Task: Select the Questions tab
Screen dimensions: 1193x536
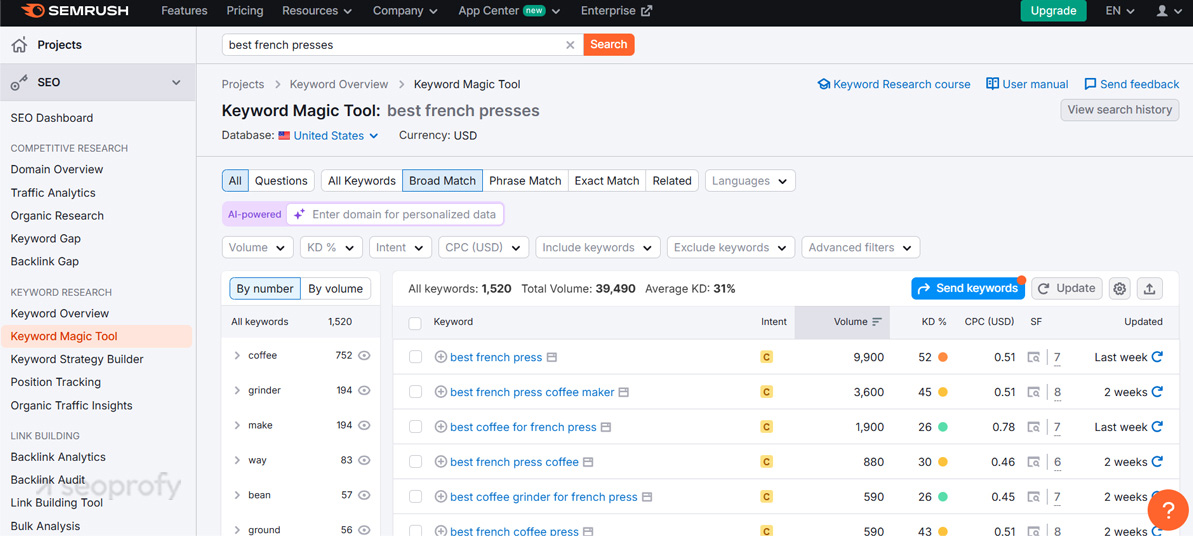Action: pos(282,181)
